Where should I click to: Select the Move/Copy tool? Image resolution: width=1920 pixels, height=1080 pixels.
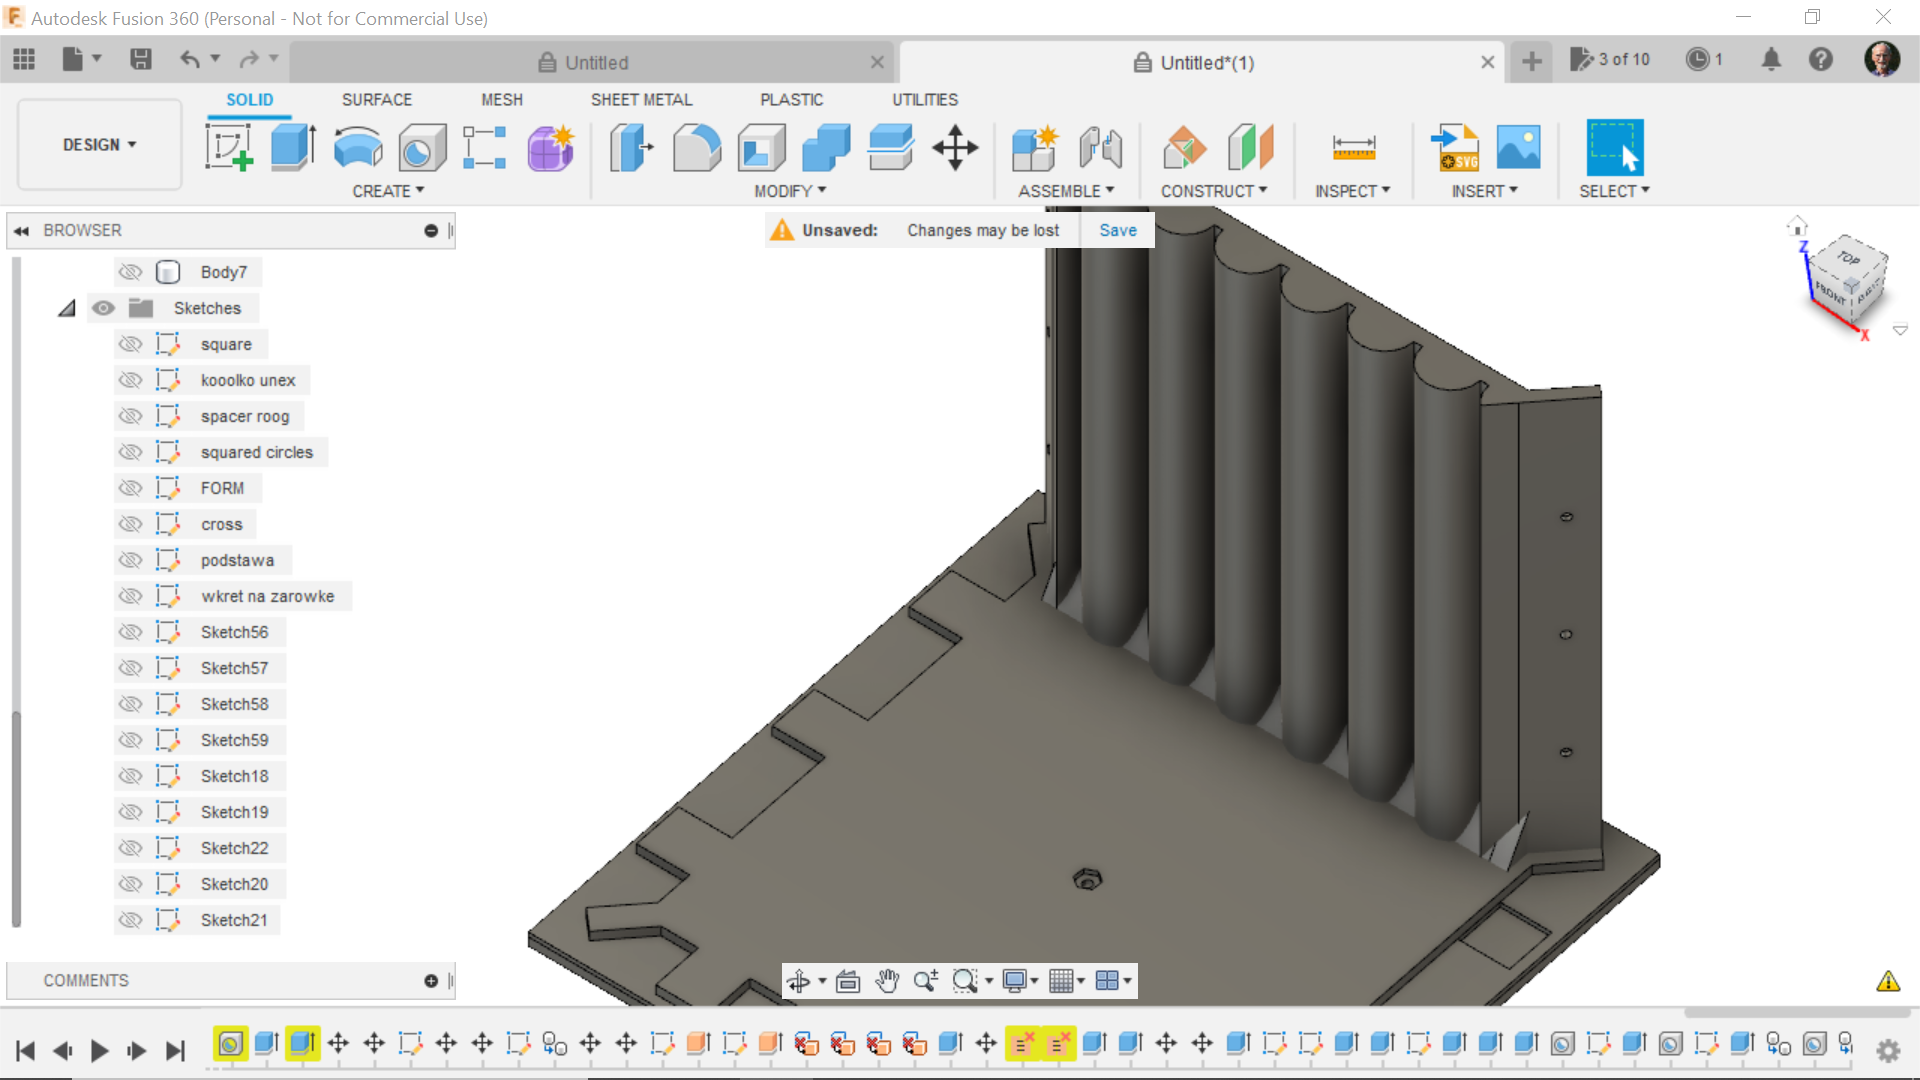click(x=955, y=147)
